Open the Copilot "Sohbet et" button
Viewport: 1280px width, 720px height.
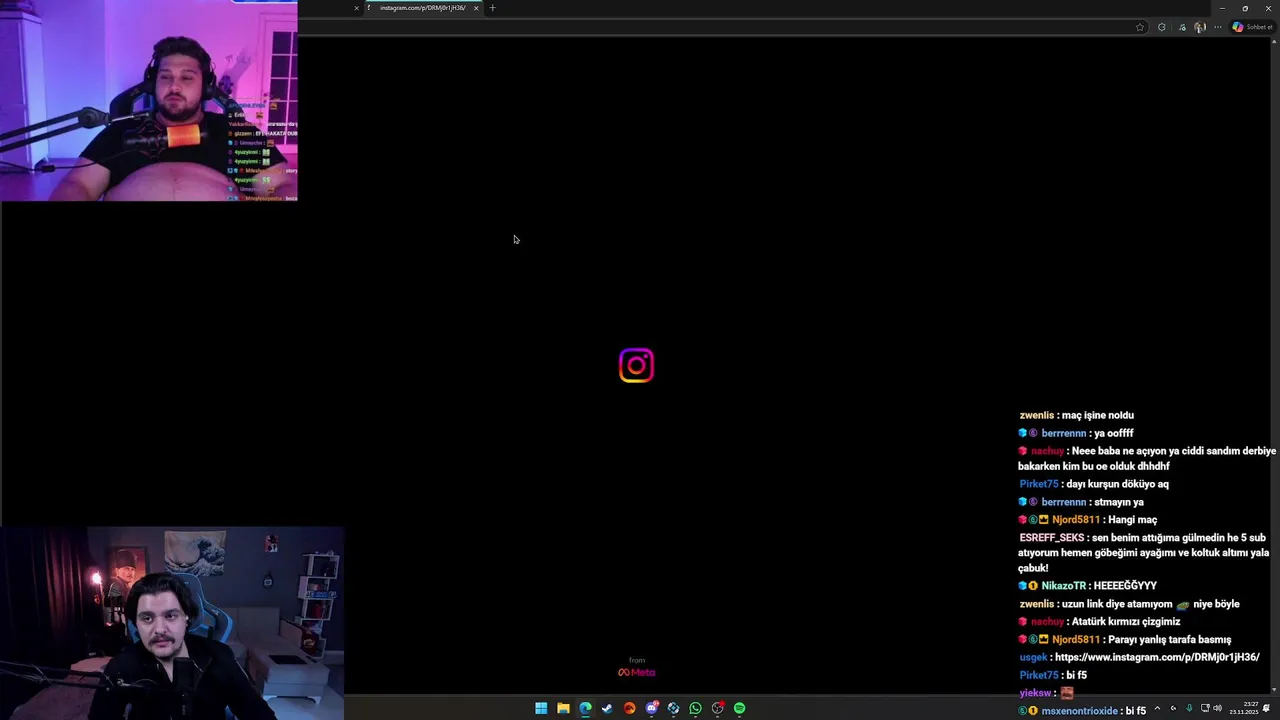tap(1253, 27)
